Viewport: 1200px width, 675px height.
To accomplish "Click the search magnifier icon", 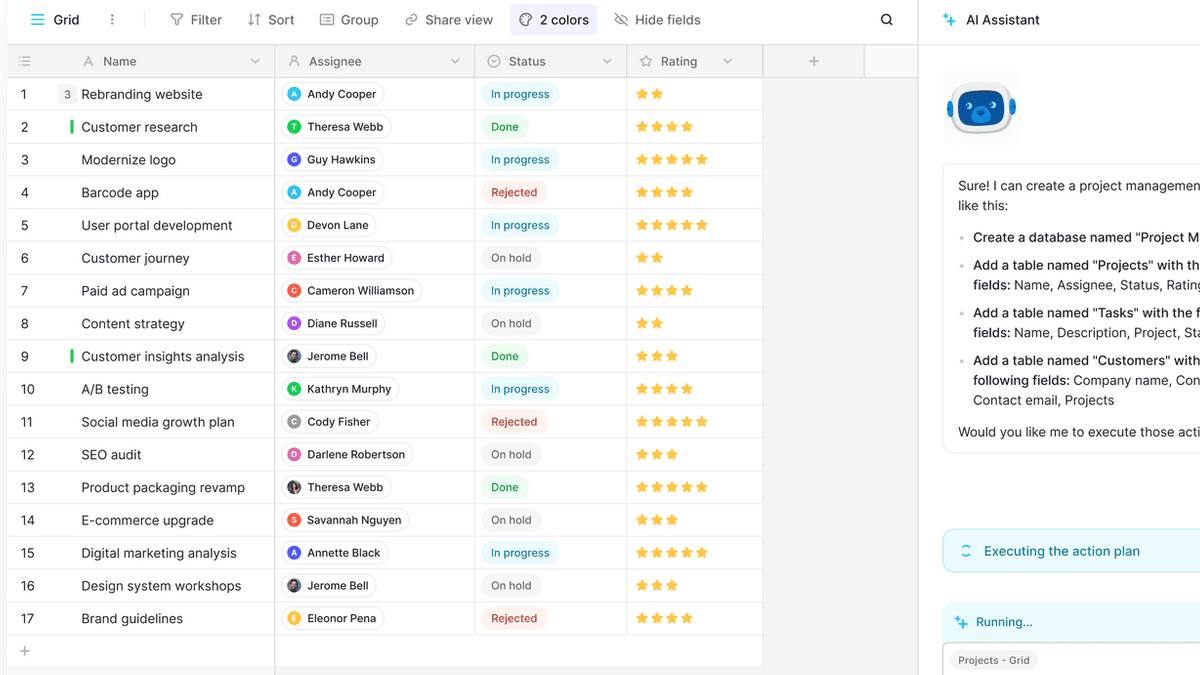I will click(x=886, y=20).
